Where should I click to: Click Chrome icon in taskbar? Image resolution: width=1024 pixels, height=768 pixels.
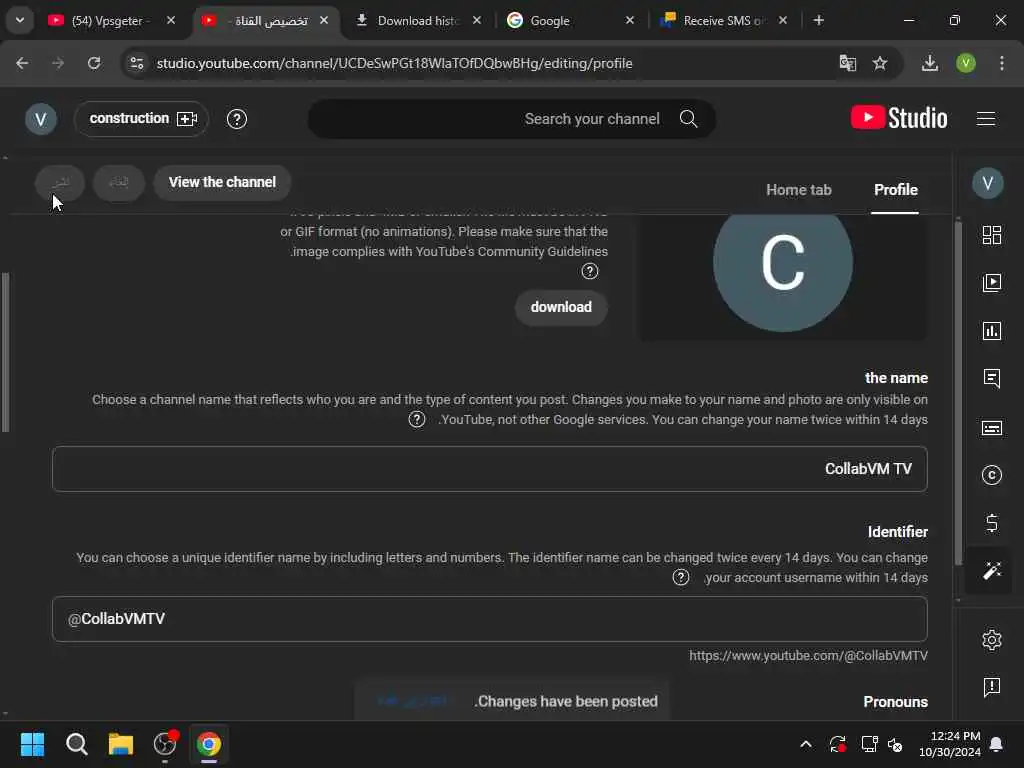(209, 744)
